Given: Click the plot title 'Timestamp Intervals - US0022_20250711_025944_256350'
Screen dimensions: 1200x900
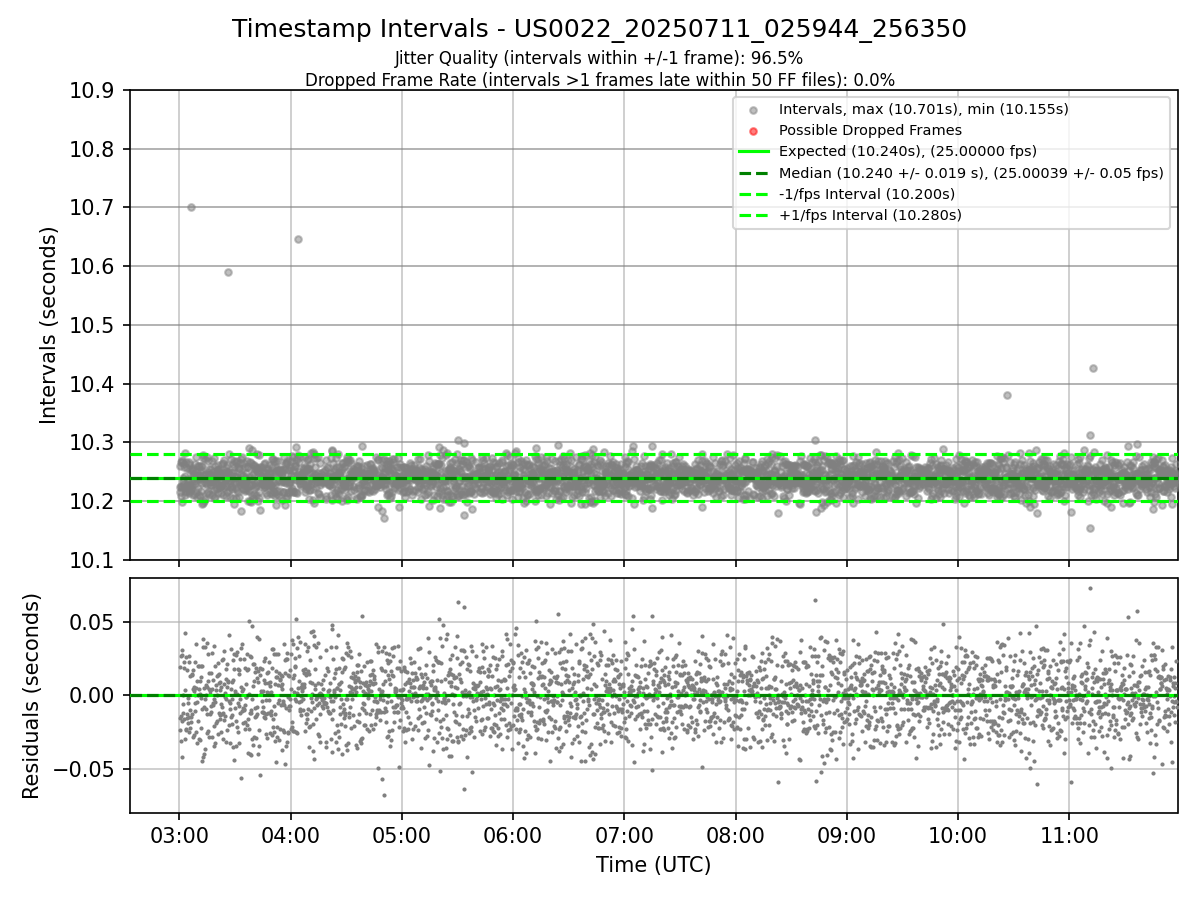Looking at the screenshot, I should [x=599, y=29].
